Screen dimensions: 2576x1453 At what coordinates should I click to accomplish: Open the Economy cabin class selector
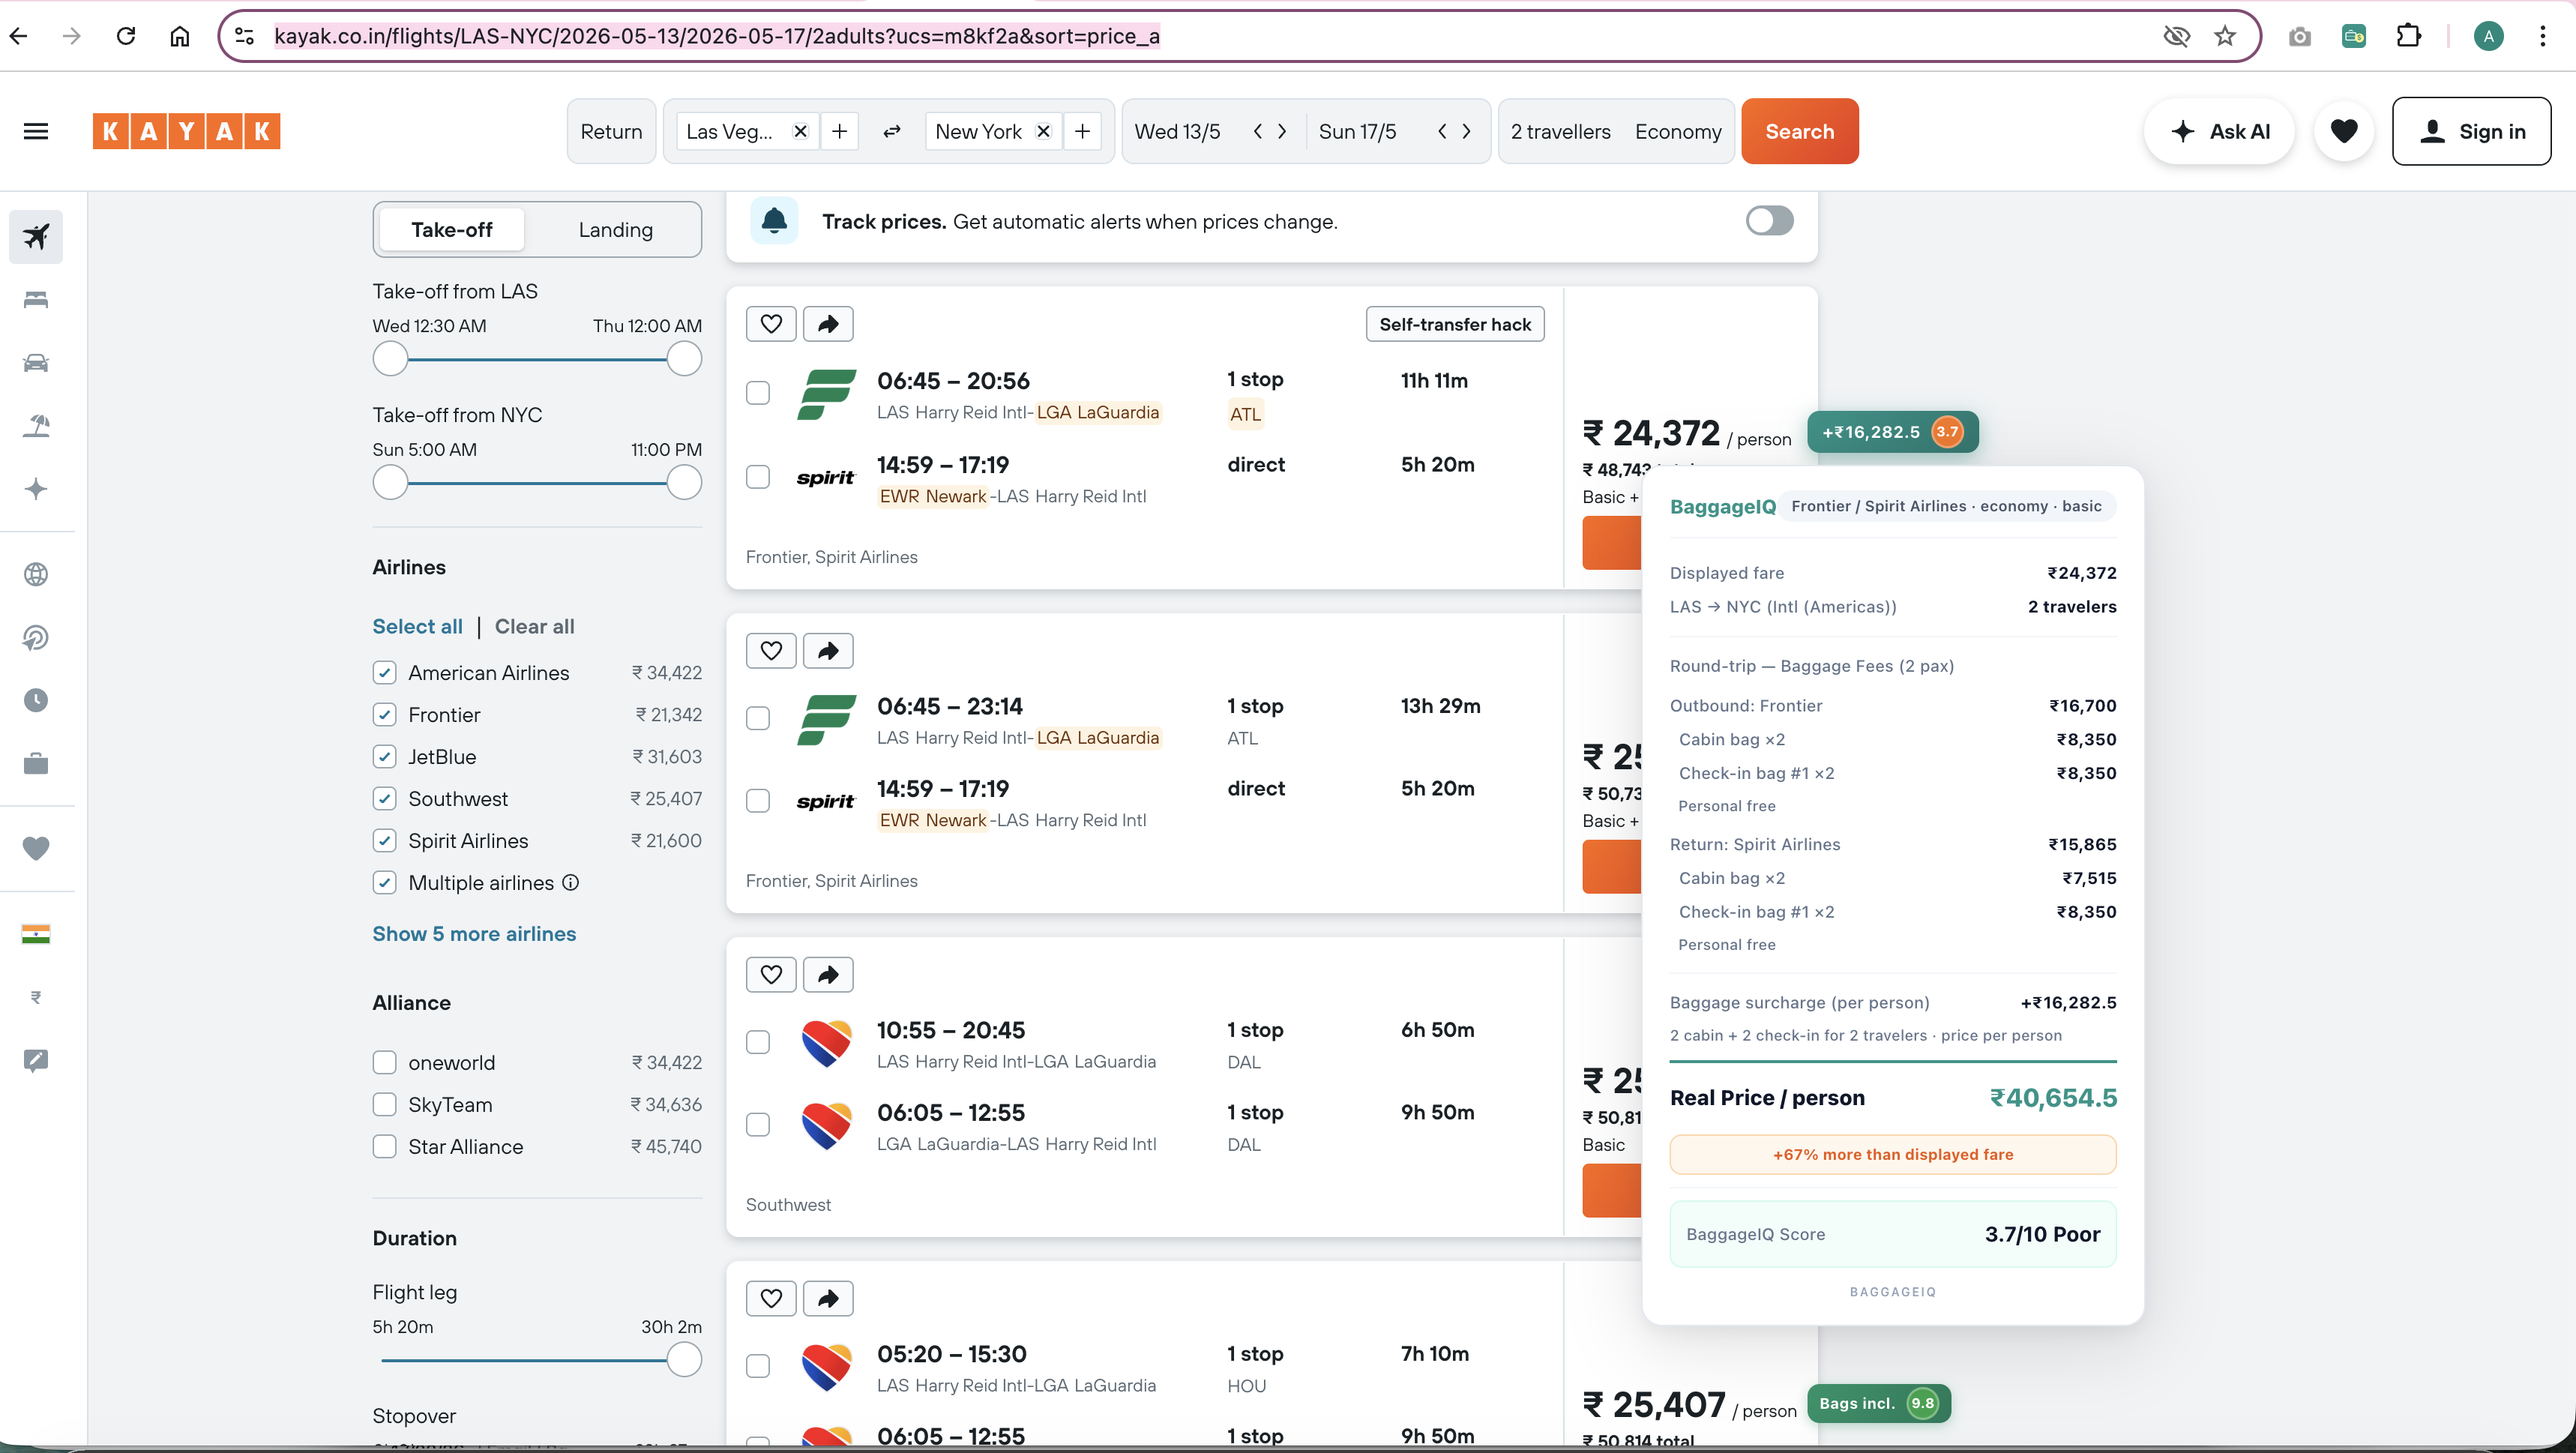[x=1677, y=131]
